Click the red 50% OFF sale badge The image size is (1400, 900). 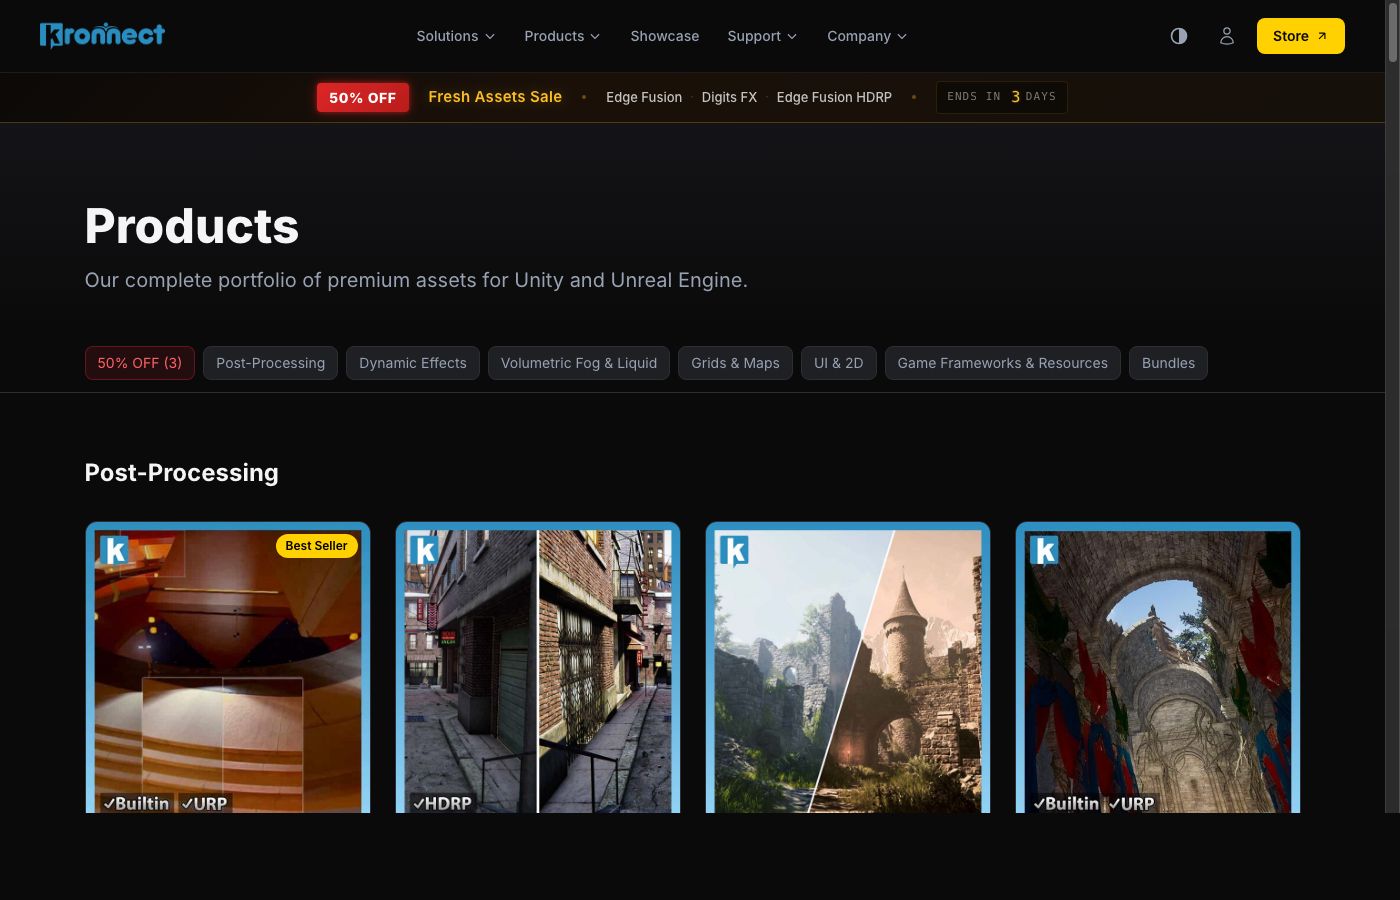coord(362,97)
